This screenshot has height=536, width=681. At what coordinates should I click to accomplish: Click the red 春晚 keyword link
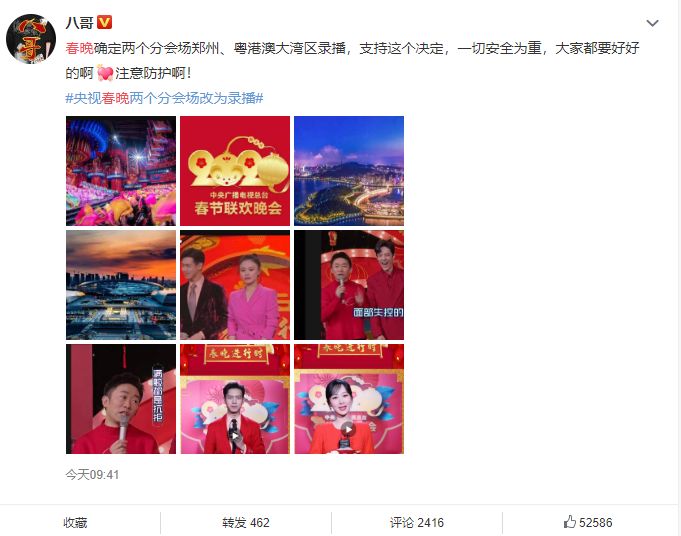[x=79, y=48]
